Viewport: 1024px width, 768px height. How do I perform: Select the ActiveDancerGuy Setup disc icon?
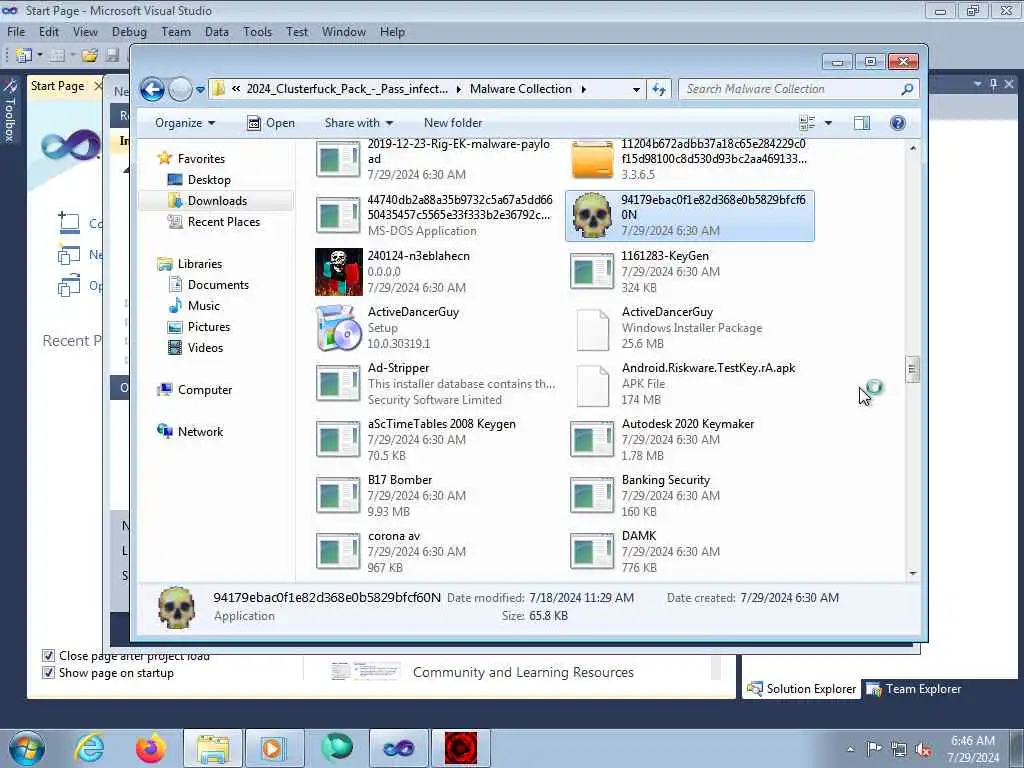338,328
